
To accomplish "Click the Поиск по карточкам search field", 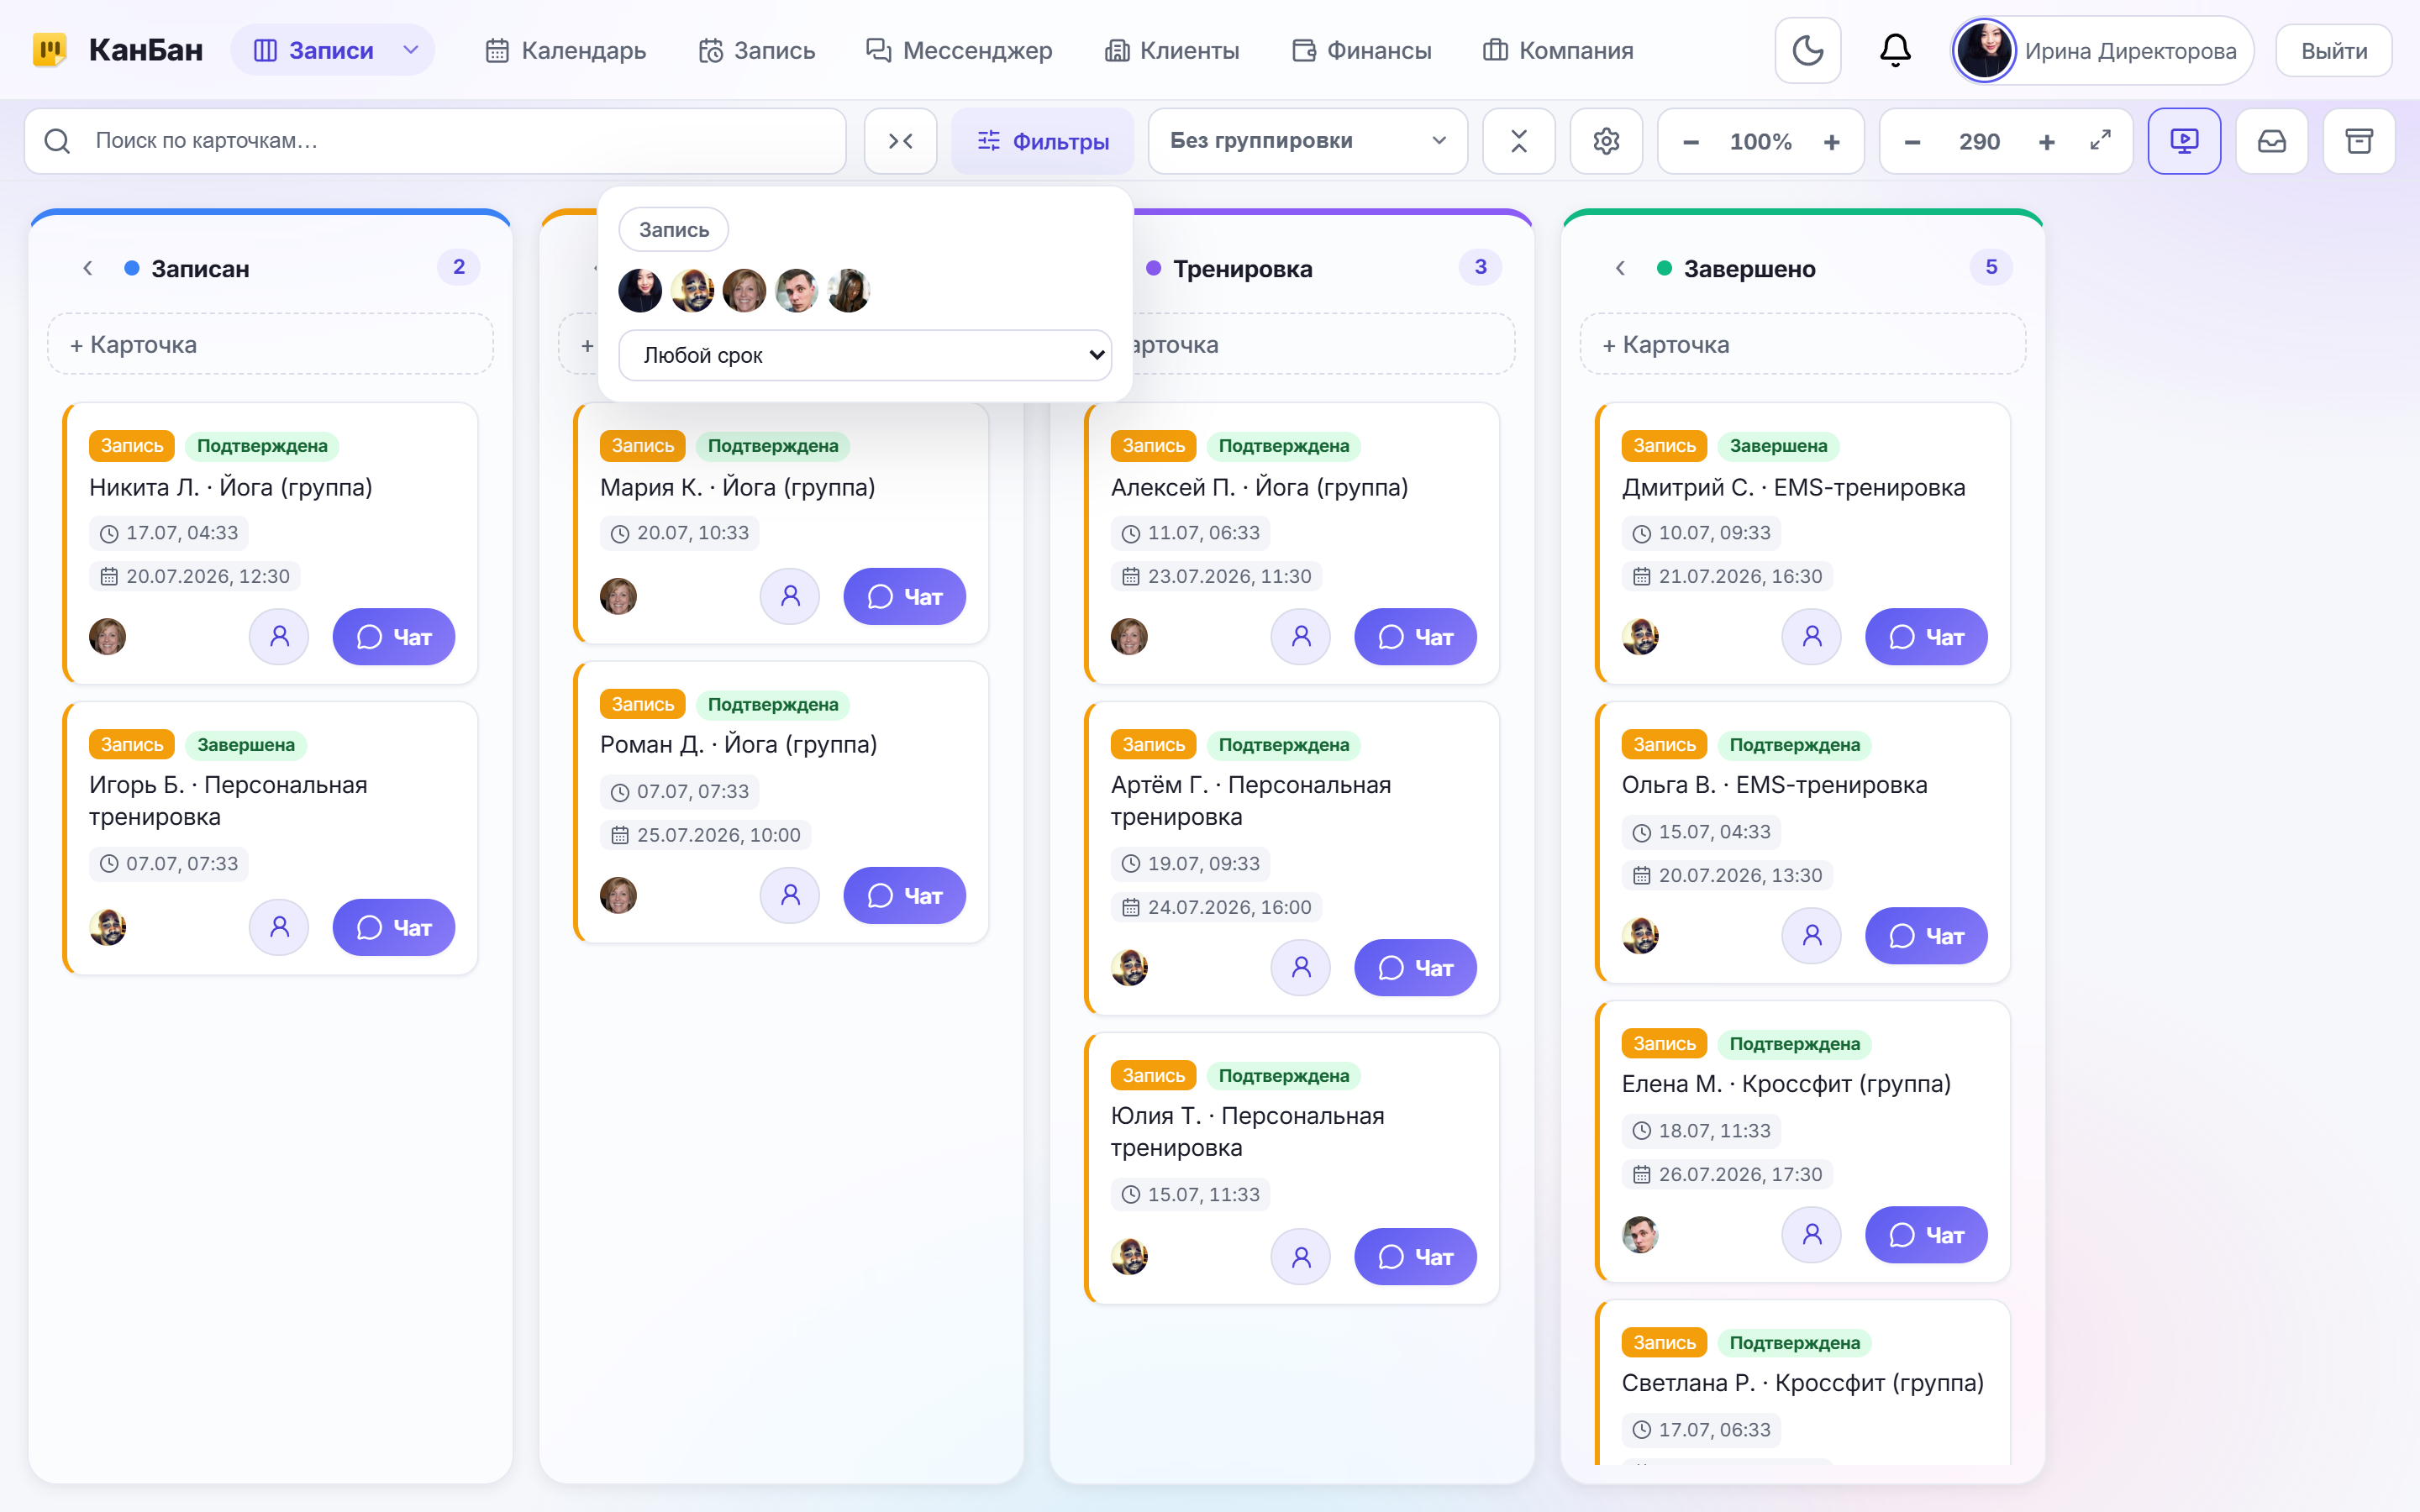I will click(x=435, y=141).
